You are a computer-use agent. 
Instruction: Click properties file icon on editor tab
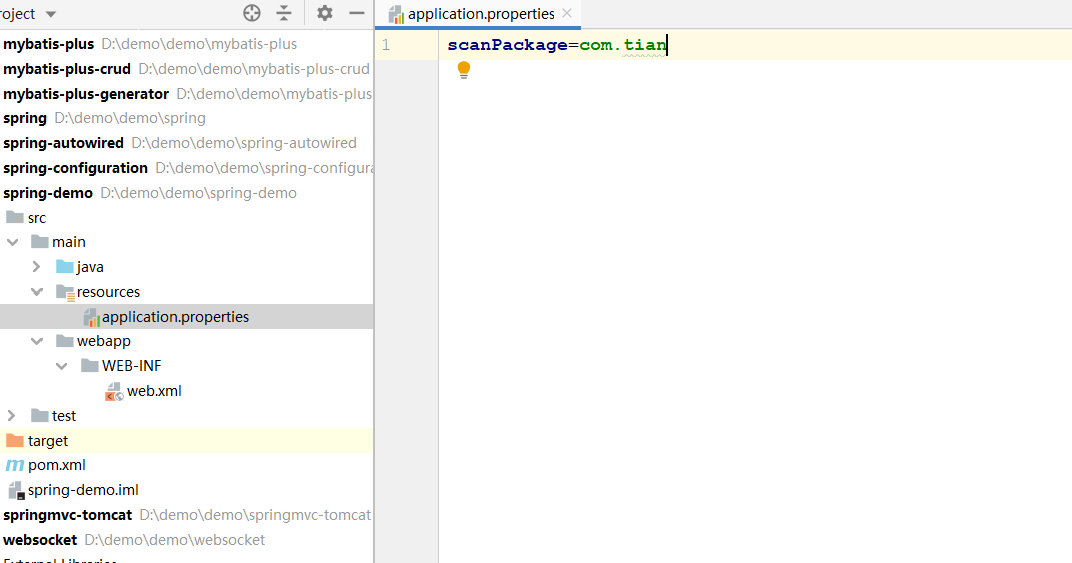[395, 14]
